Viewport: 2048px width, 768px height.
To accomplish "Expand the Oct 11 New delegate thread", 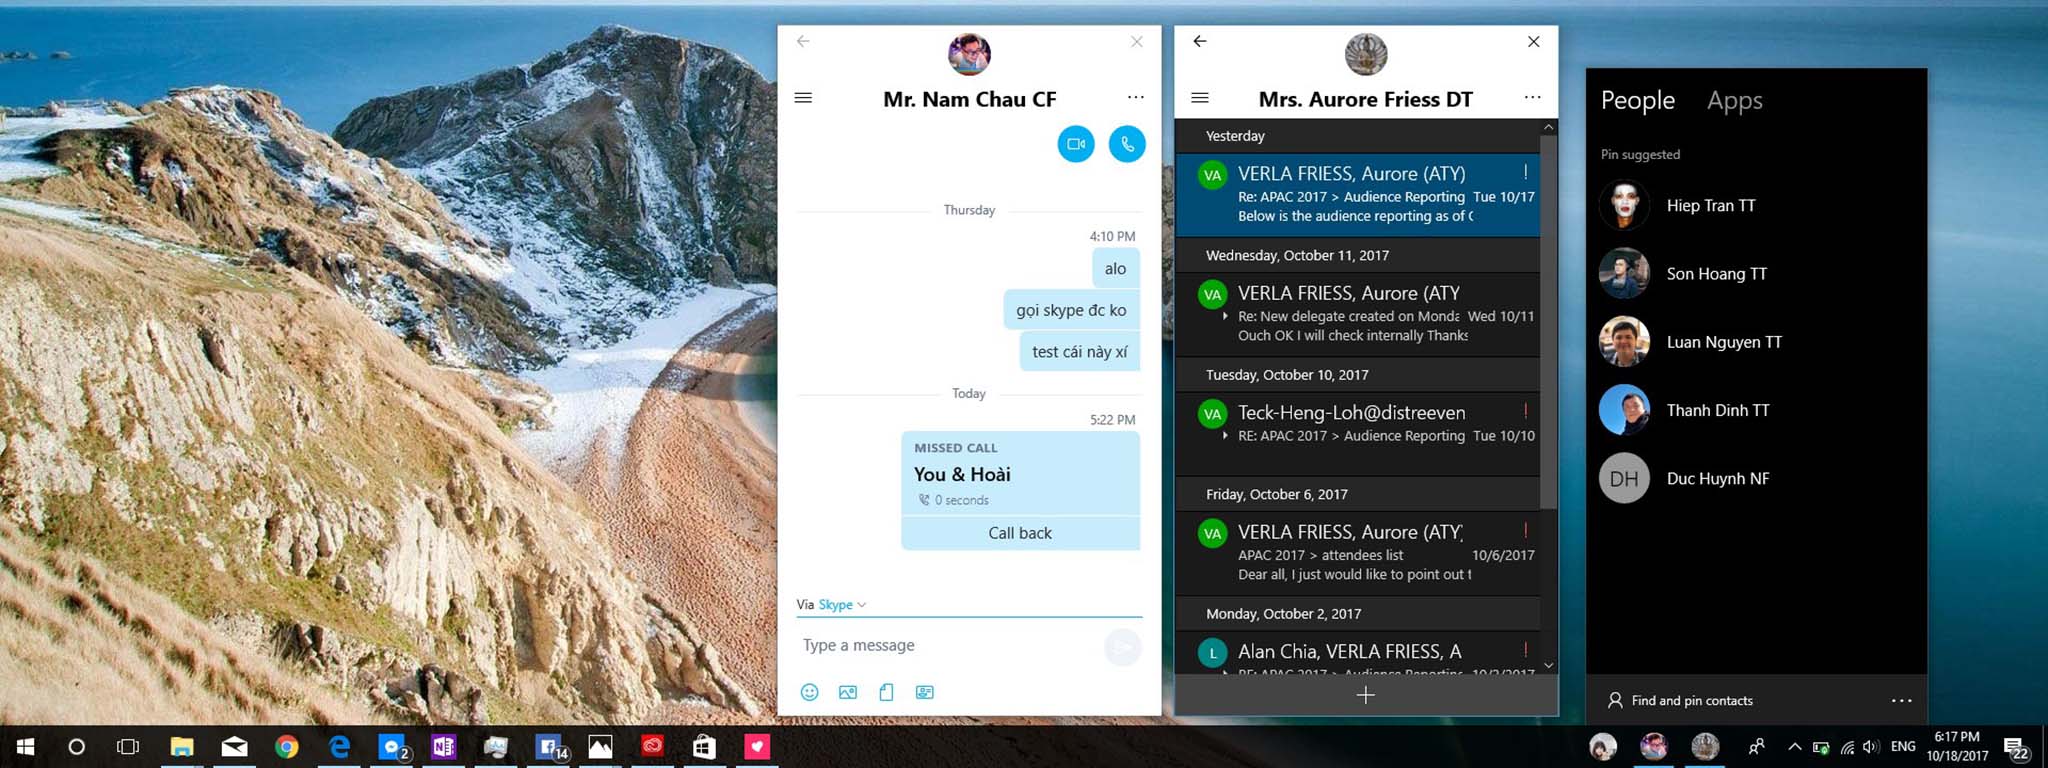I will click(1225, 316).
